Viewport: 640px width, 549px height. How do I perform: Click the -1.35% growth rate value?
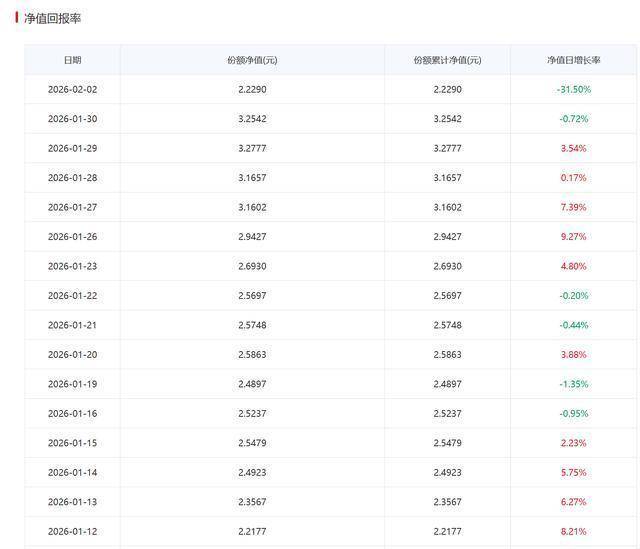click(573, 384)
